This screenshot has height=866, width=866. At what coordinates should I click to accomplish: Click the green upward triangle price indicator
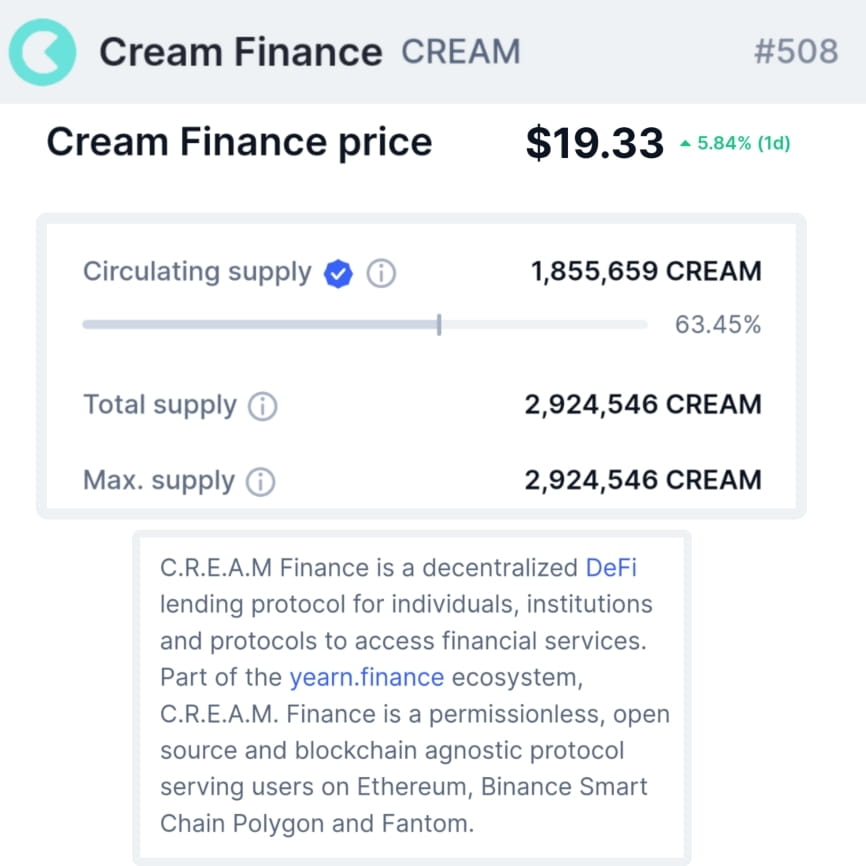(689, 142)
